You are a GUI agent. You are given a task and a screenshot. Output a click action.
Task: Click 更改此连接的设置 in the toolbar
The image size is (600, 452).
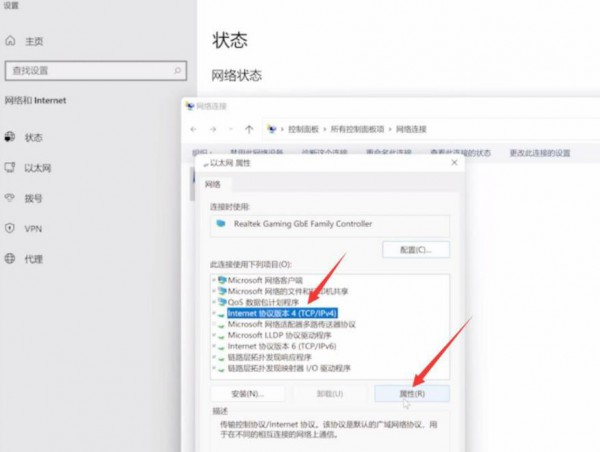pyautogui.click(x=540, y=153)
